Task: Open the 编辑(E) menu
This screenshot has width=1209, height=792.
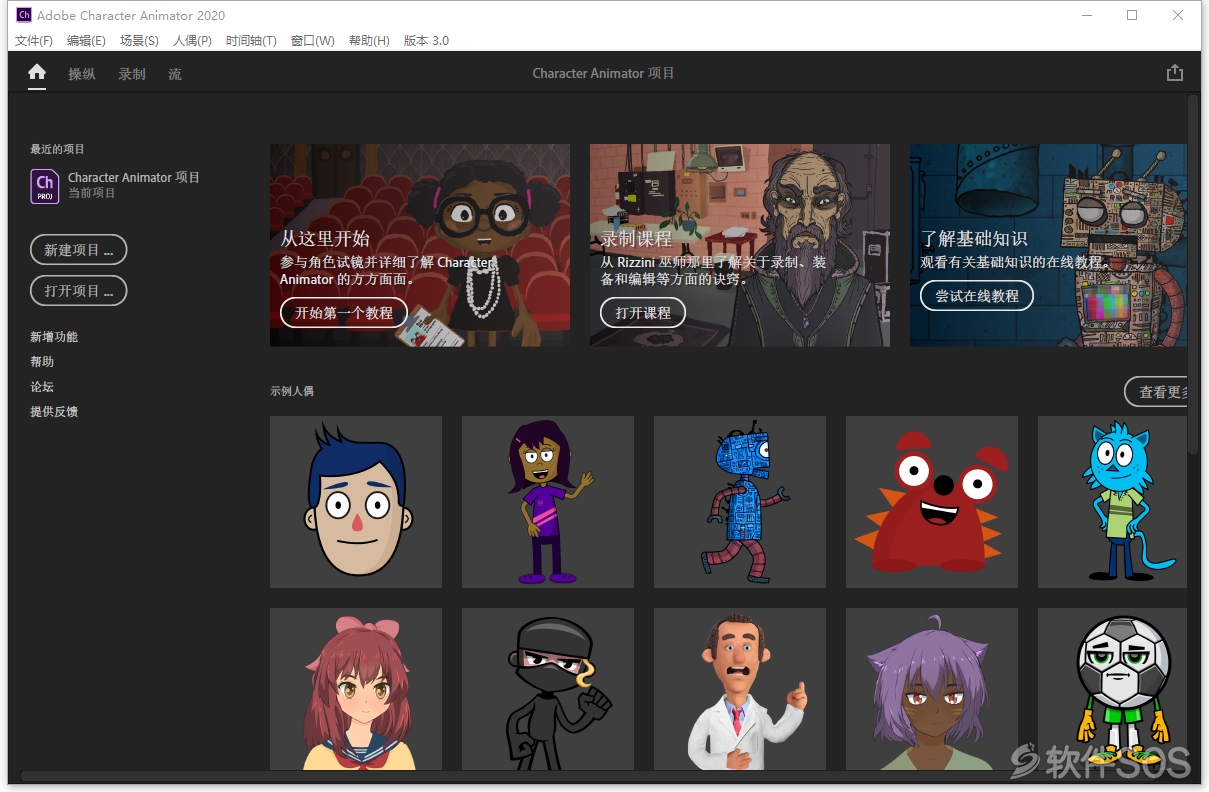Action: pyautogui.click(x=86, y=41)
